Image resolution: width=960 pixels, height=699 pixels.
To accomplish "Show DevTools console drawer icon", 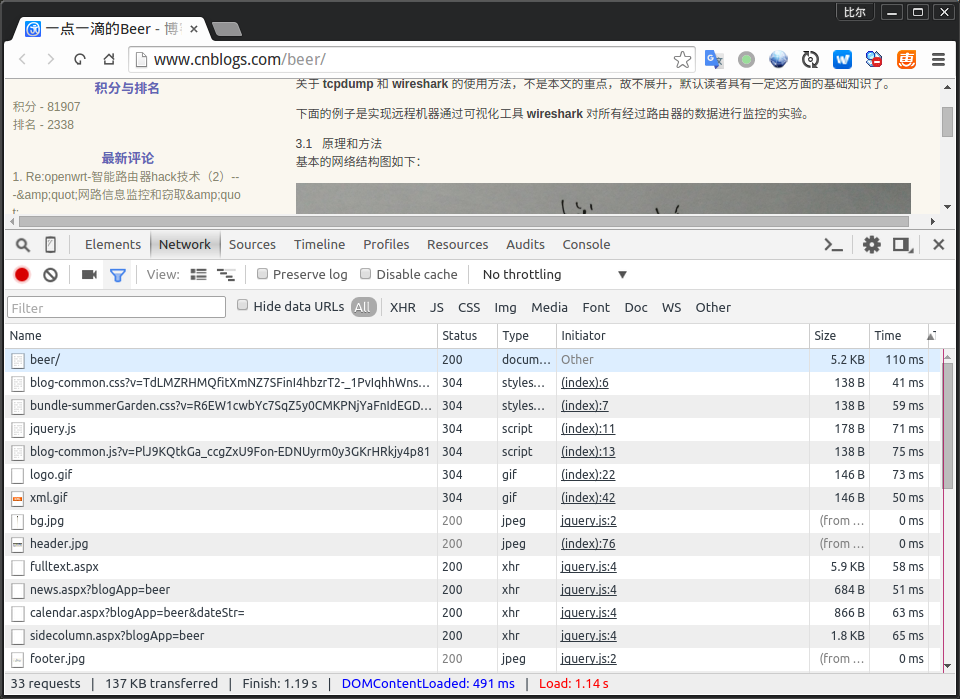I will [x=833, y=245].
